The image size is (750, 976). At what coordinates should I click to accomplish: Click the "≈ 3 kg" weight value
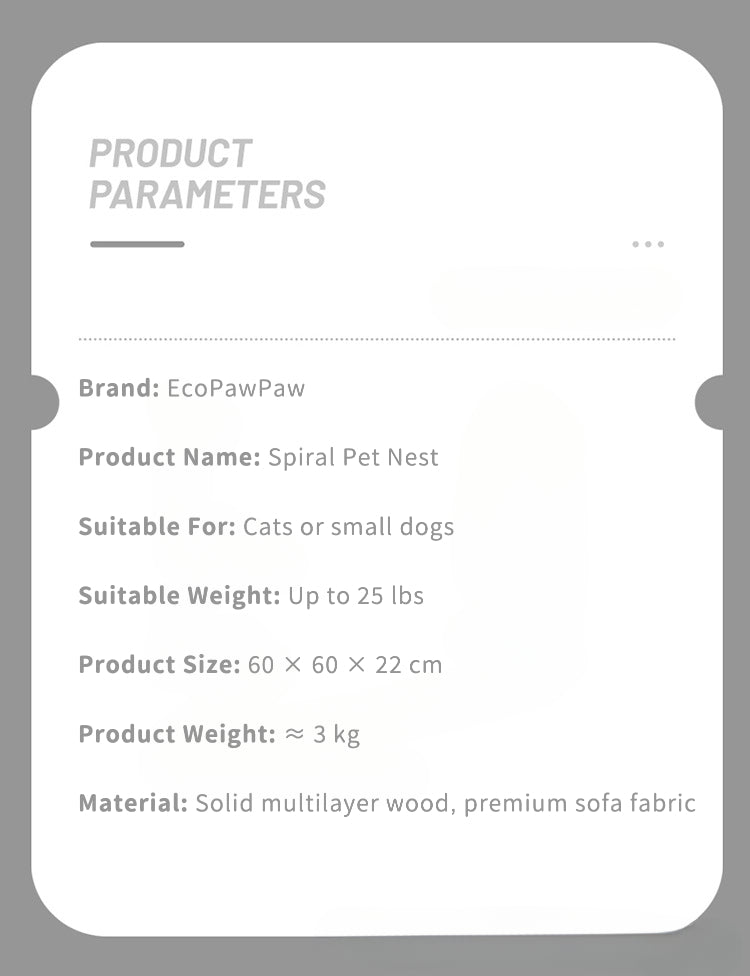click(322, 734)
